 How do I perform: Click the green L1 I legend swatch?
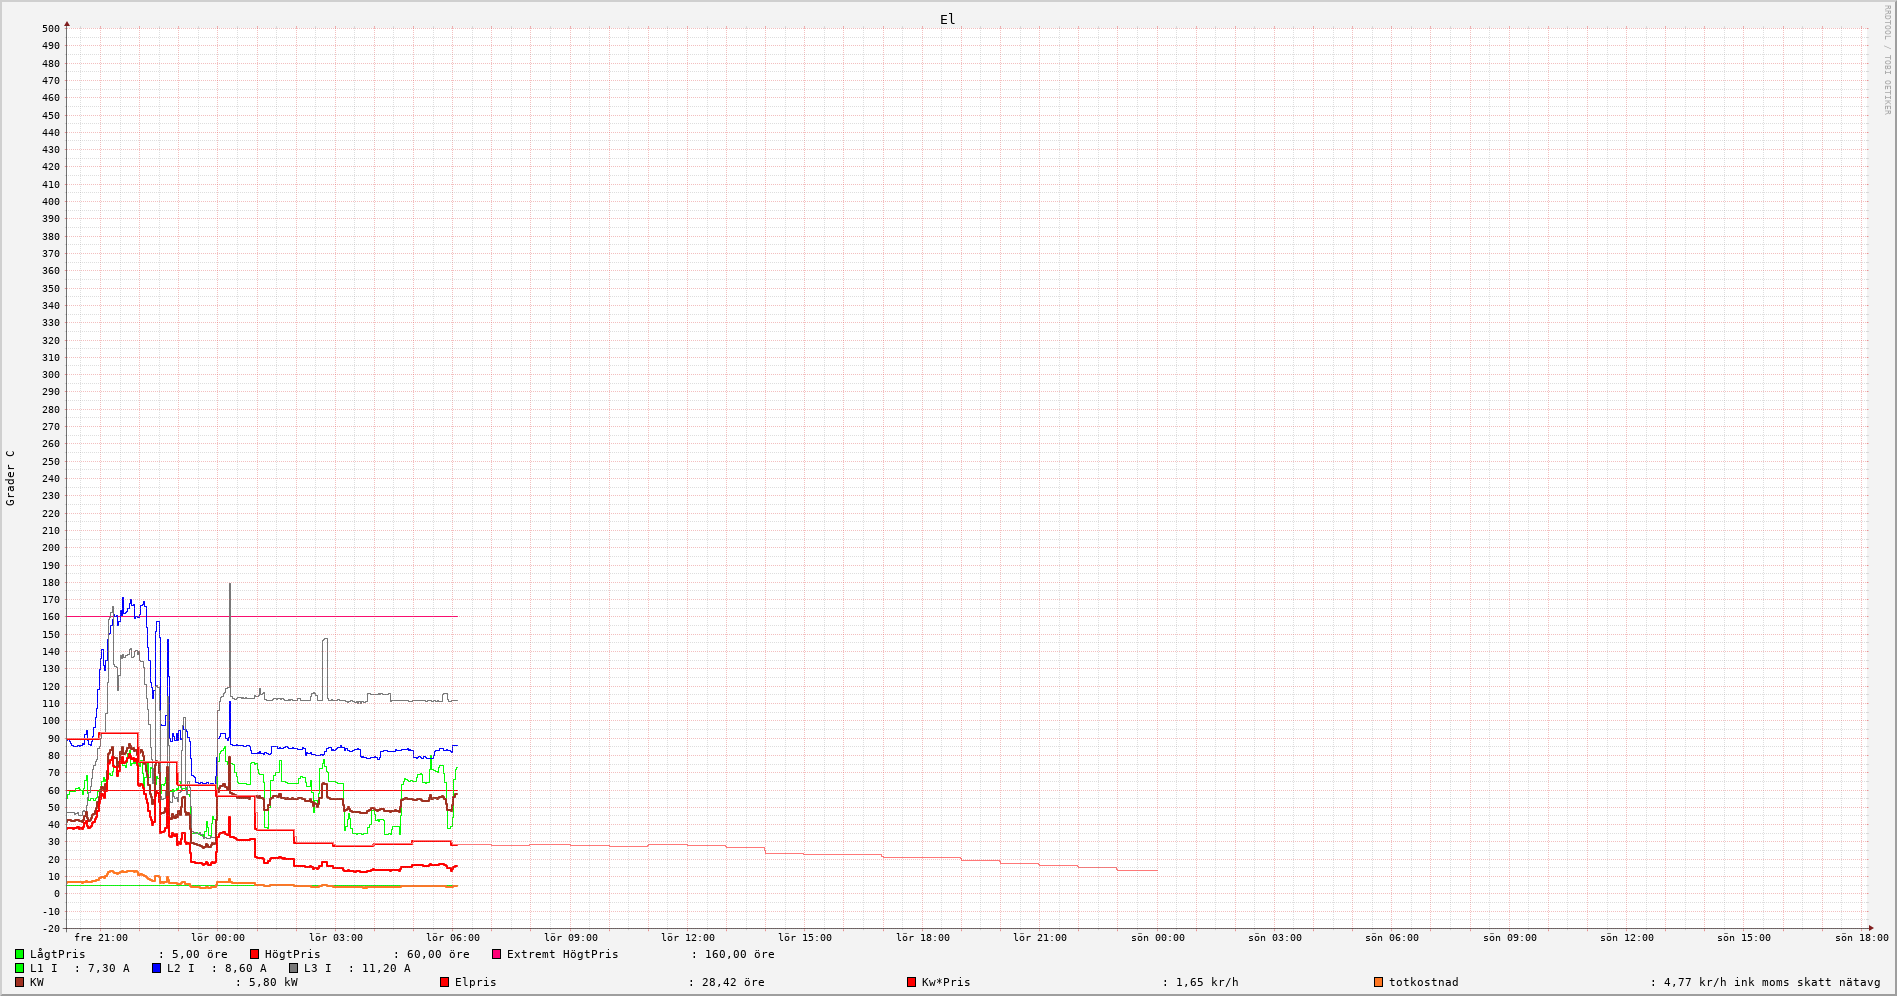tap(19, 968)
